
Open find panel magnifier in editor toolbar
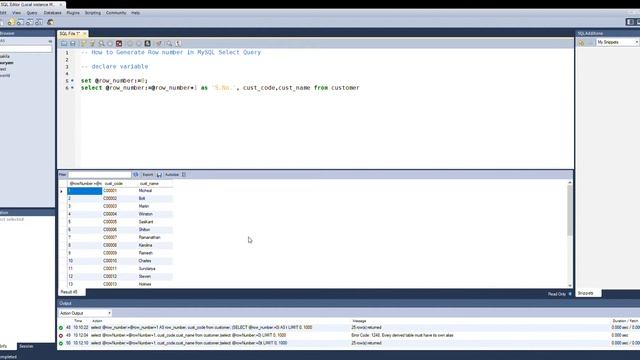169,43
